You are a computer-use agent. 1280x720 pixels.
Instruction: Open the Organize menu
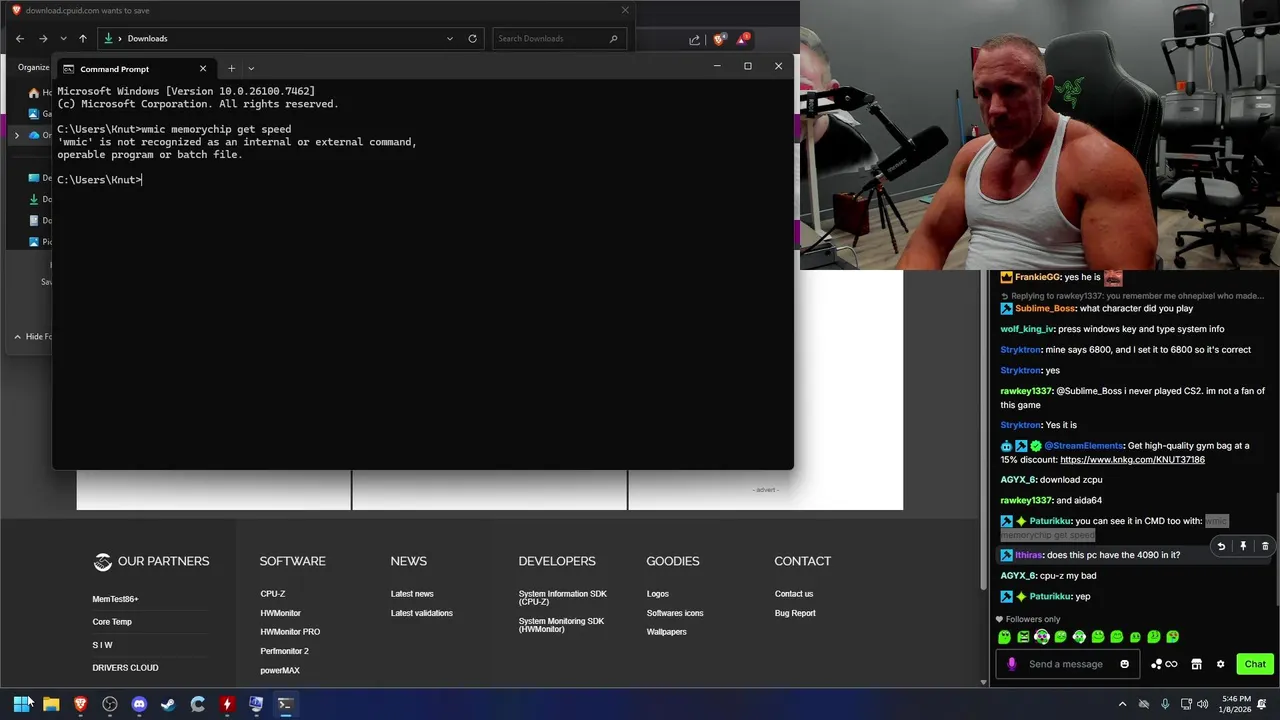pos(33,67)
